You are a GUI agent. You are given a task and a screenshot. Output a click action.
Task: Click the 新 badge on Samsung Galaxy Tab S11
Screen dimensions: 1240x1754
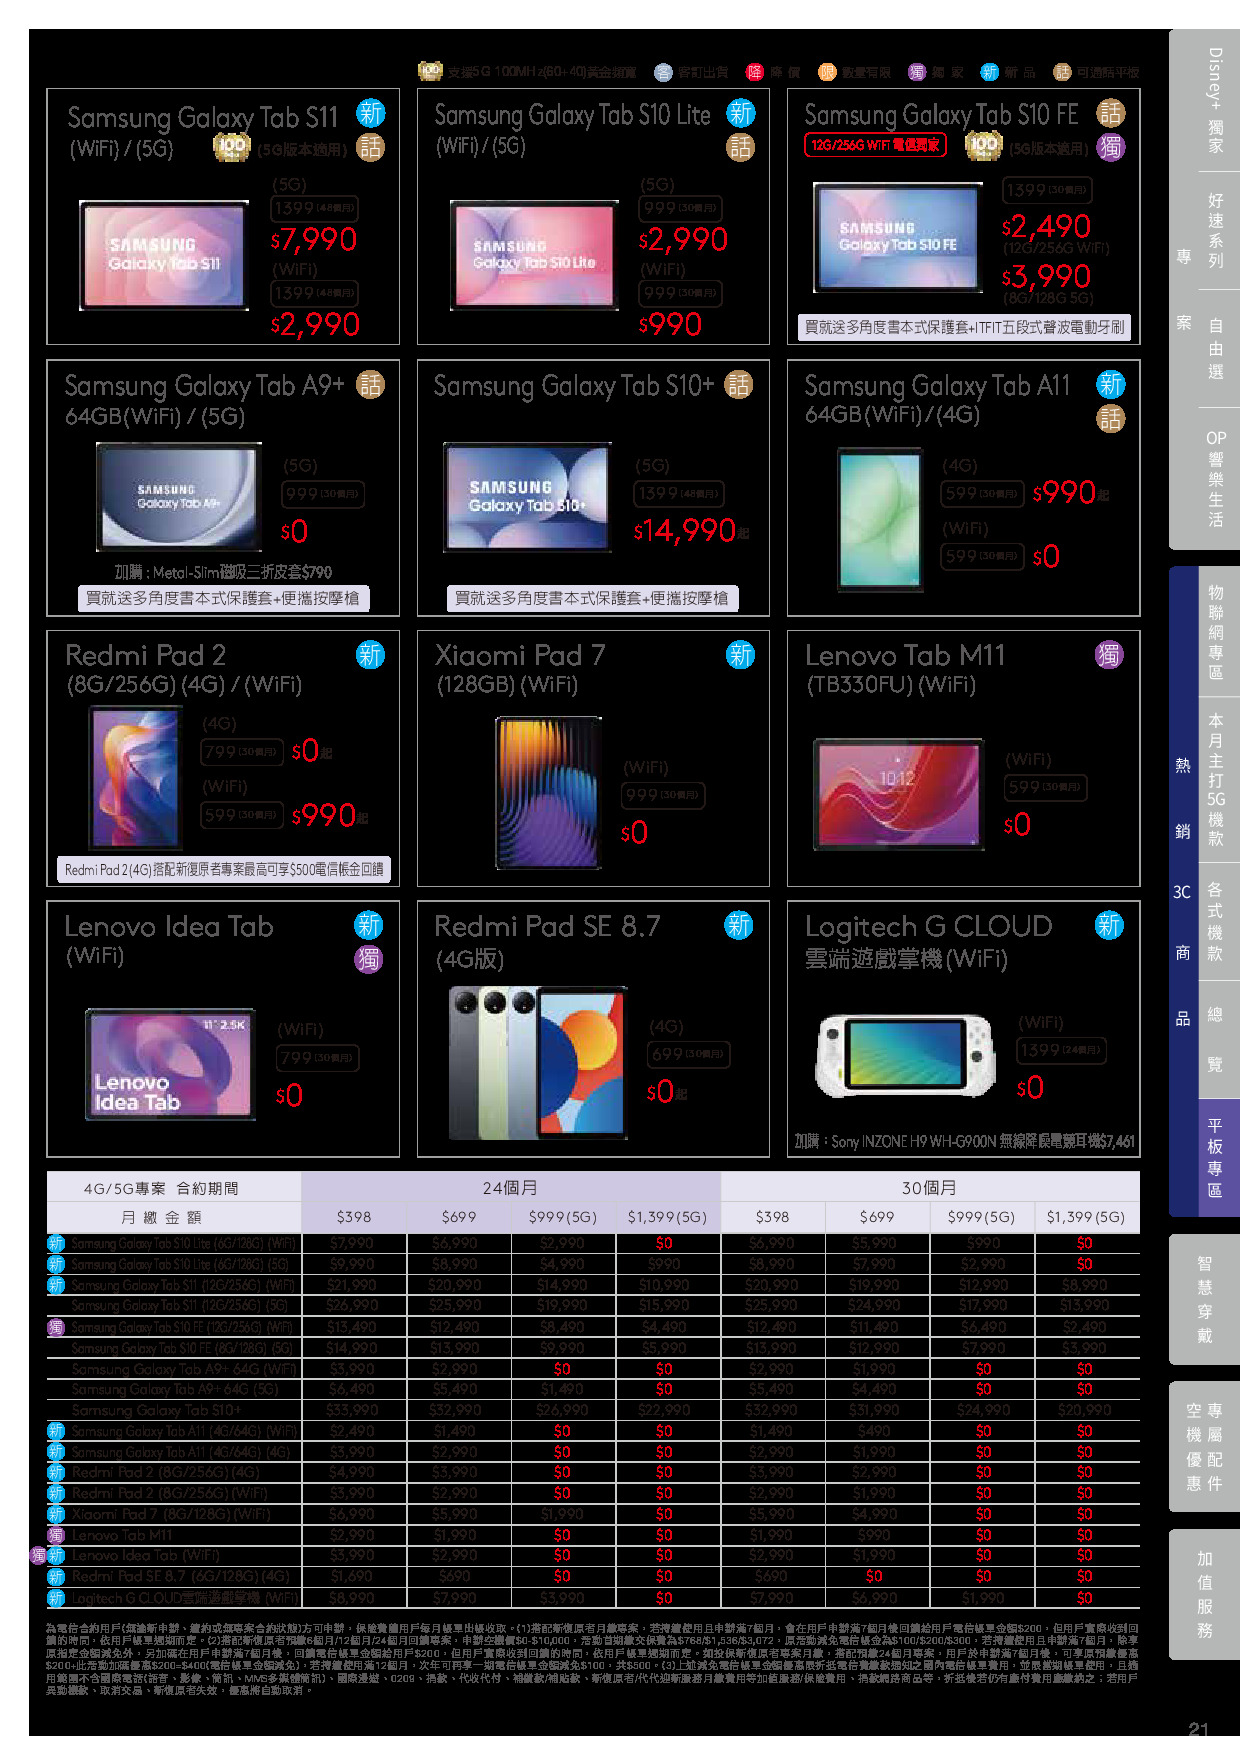370,113
